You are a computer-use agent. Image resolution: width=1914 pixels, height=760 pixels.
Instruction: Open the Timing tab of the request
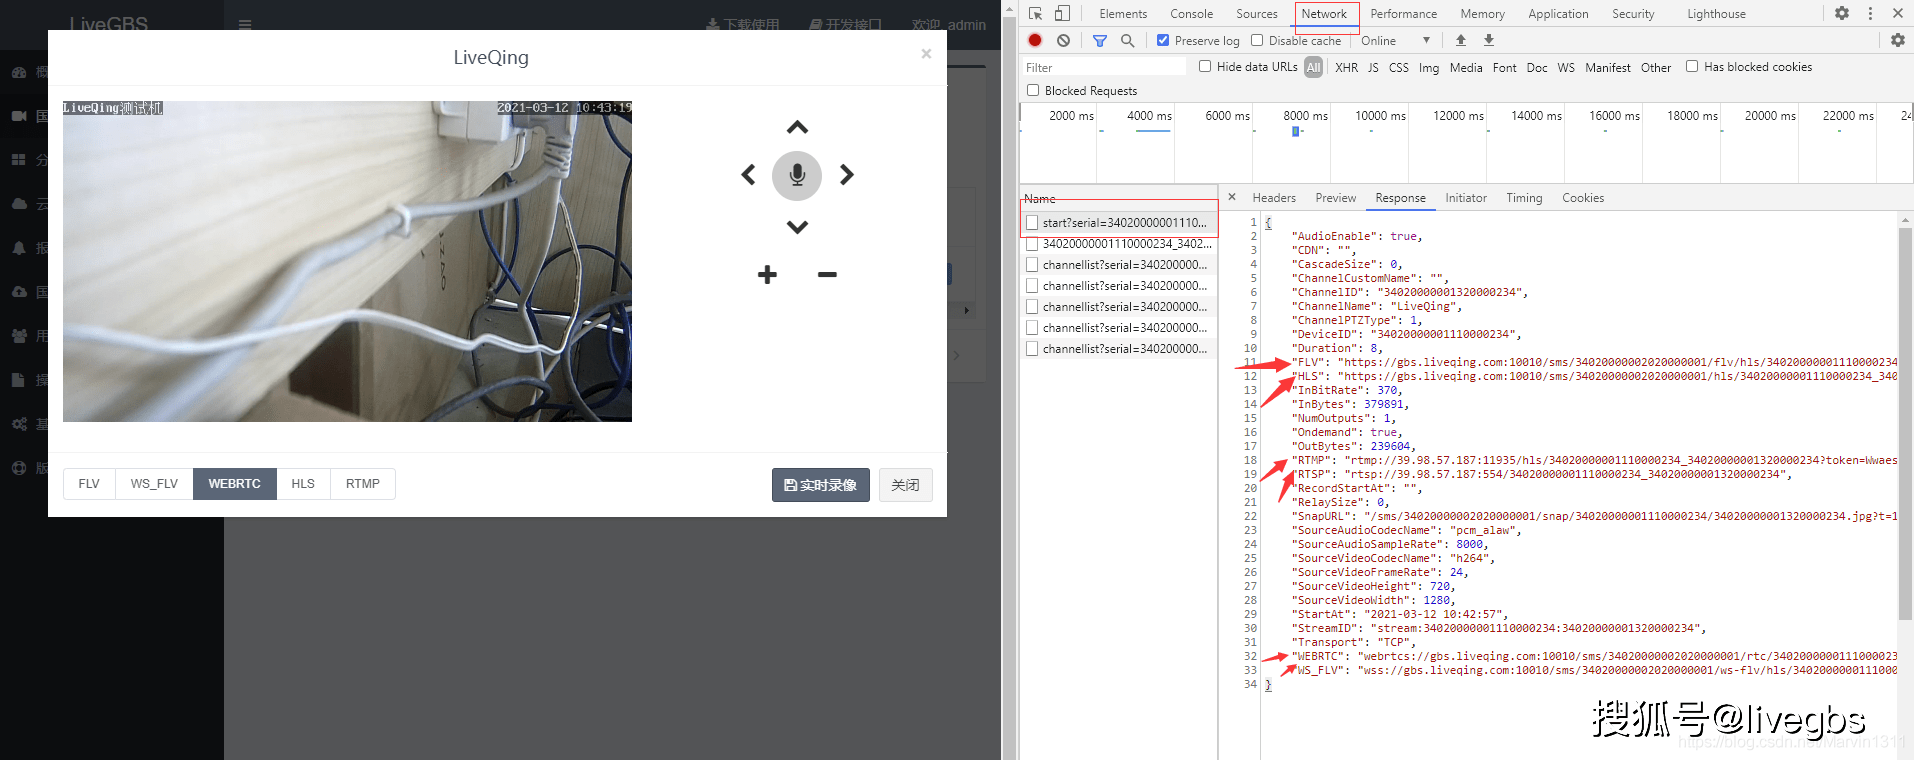pyautogui.click(x=1524, y=198)
